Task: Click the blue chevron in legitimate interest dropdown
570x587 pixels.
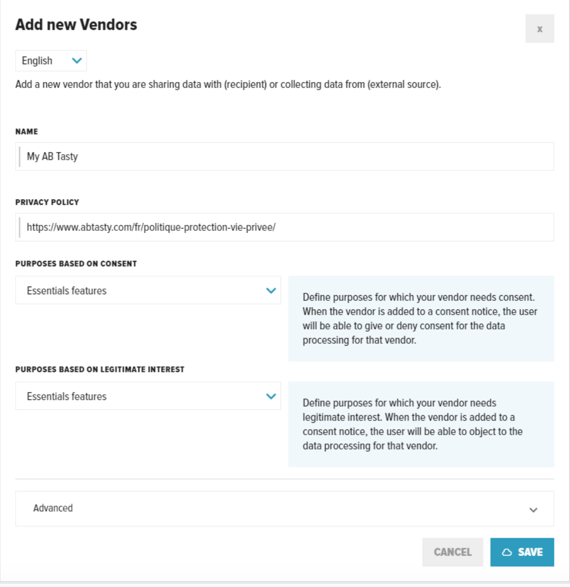Action: point(271,396)
